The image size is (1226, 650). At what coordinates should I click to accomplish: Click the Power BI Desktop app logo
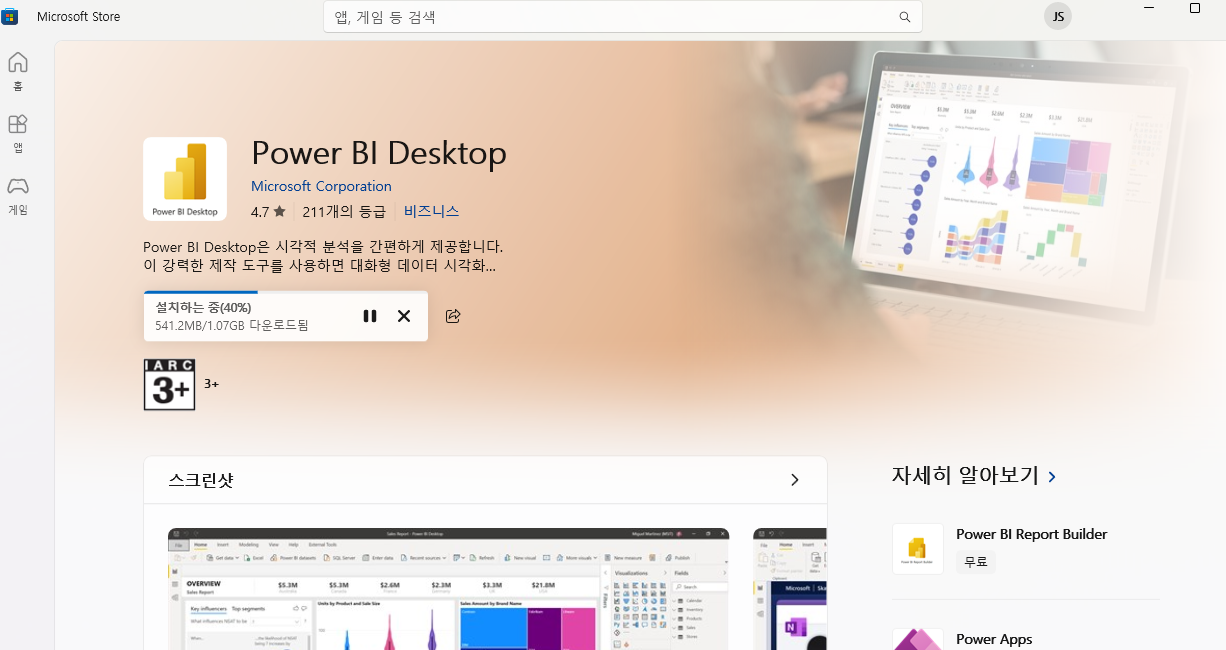pos(185,179)
